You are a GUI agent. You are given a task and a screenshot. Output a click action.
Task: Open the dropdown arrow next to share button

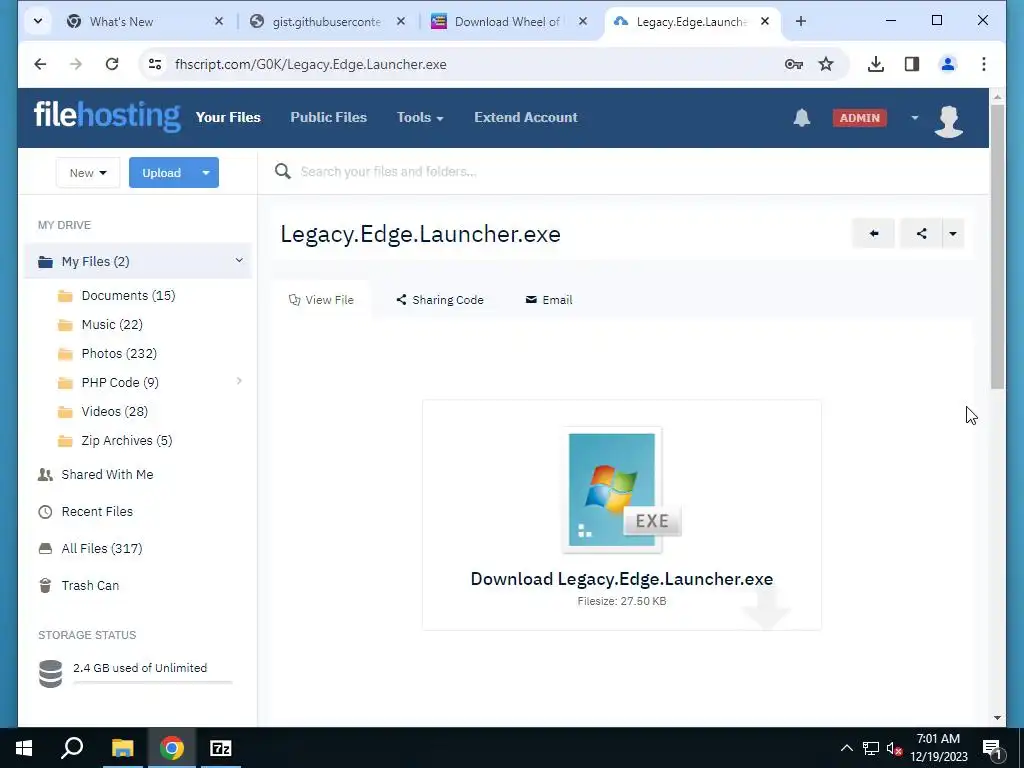[x=953, y=233]
